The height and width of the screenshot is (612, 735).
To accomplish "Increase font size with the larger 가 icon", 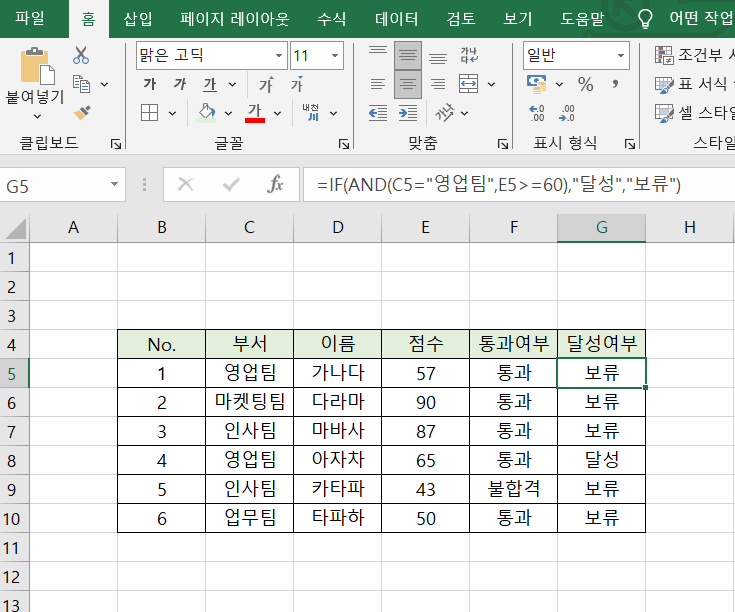I will point(267,84).
